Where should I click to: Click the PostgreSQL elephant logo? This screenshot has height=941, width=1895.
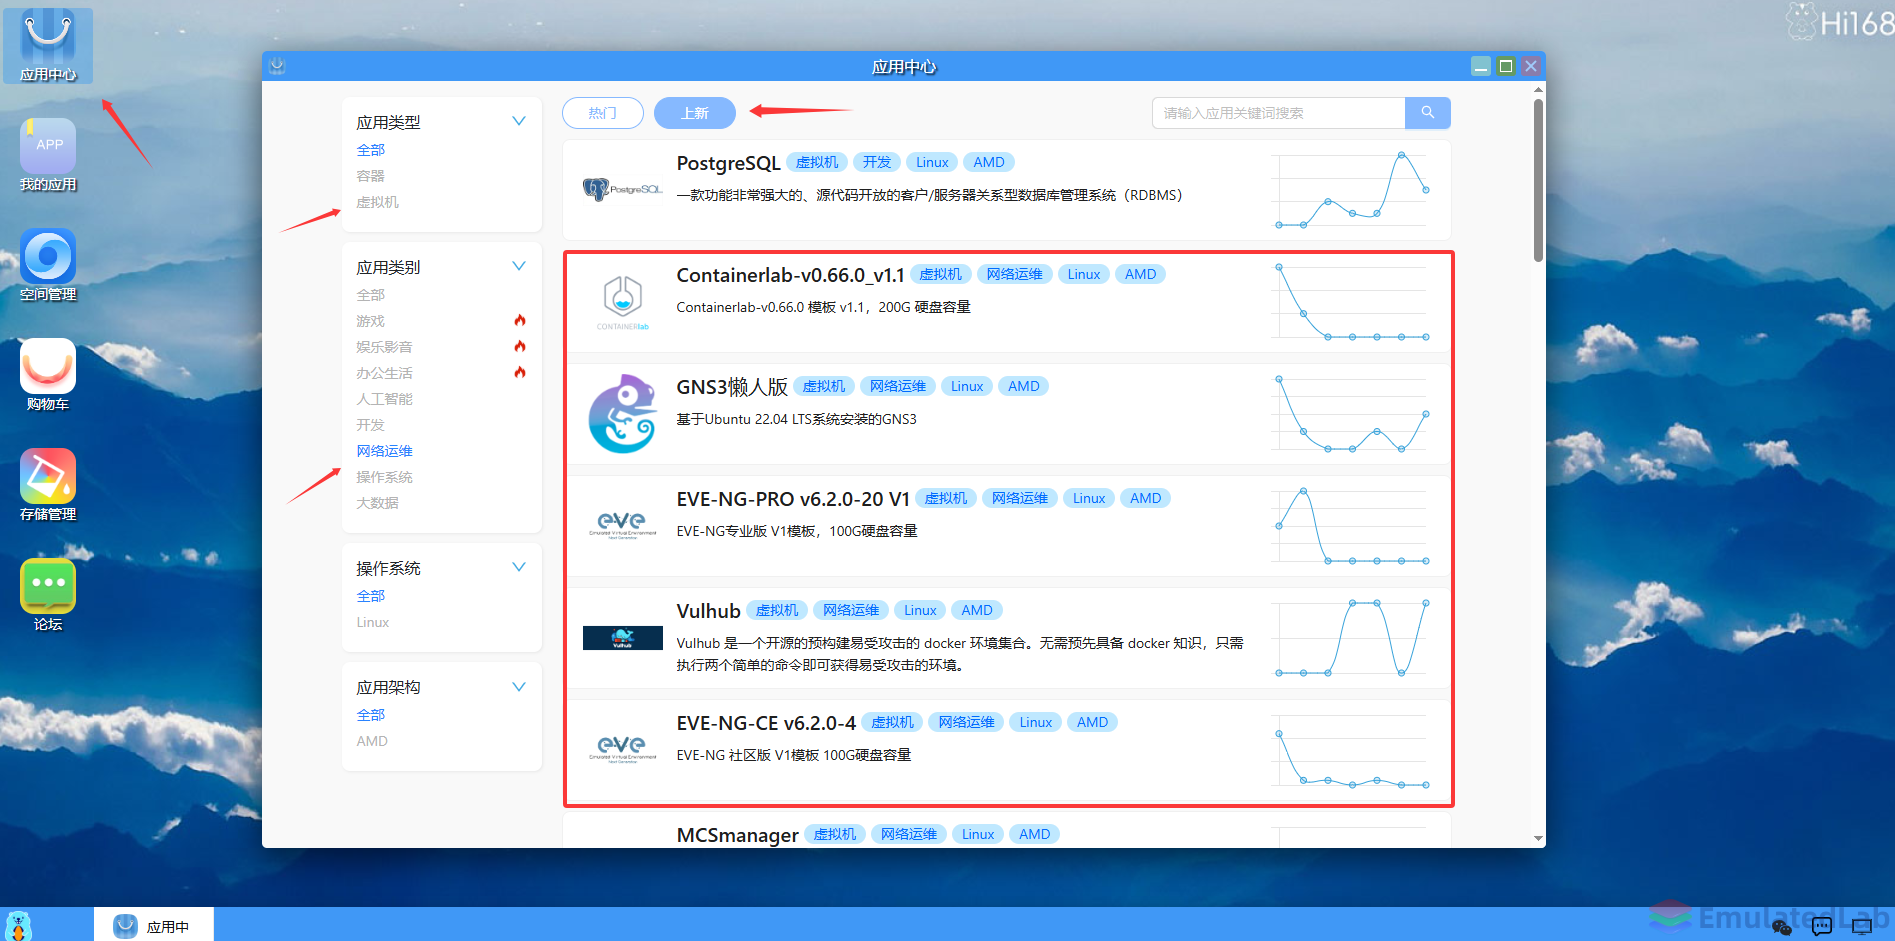[622, 189]
